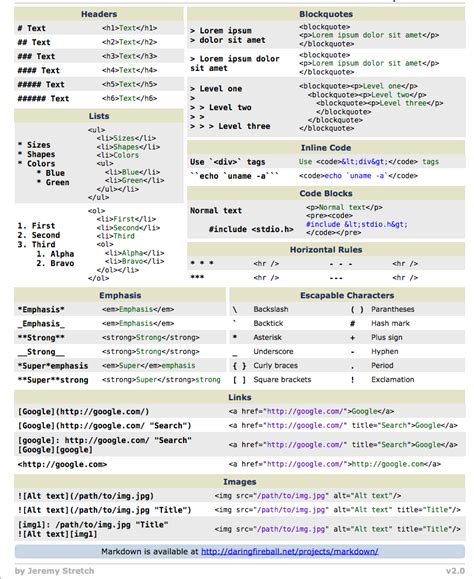Click the 'Exclamation' label
Image resolution: width=474 pixels, height=579 pixels.
393,379
